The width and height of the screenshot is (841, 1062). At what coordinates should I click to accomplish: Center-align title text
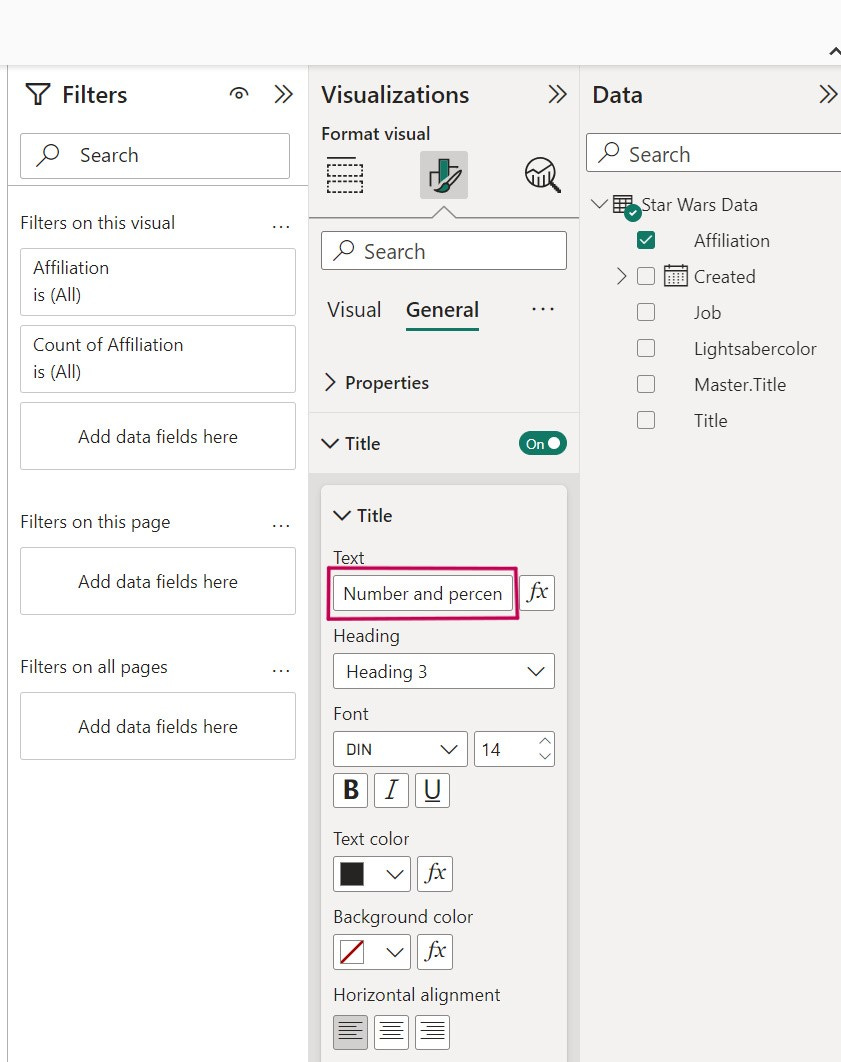click(x=391, y=1032)
